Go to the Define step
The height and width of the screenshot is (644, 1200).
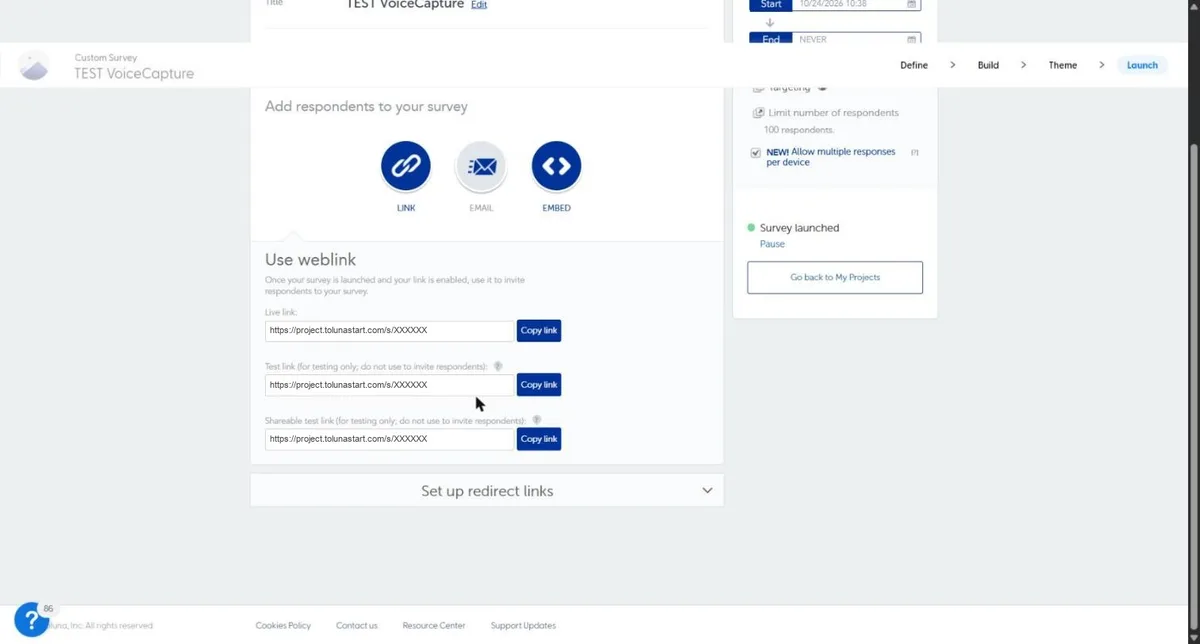coord(914,65)
